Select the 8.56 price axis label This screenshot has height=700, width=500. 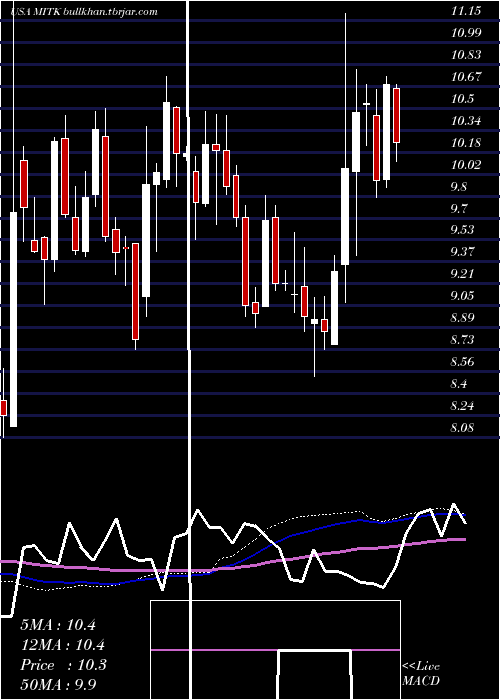coord(462,361)
